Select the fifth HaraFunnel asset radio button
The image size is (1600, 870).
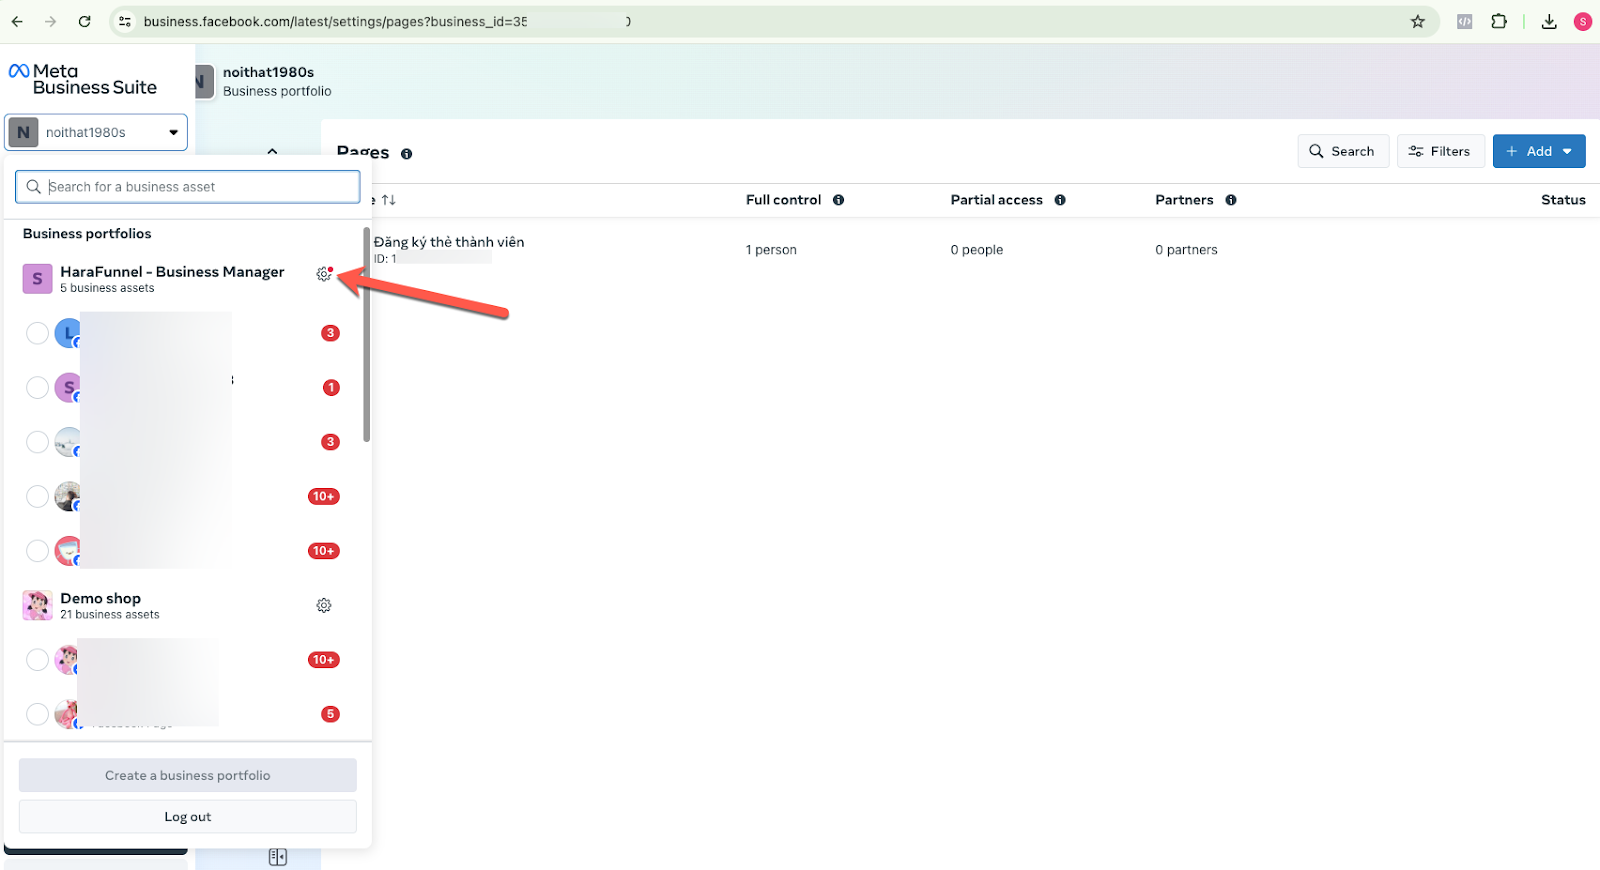(x=37, y=551)
